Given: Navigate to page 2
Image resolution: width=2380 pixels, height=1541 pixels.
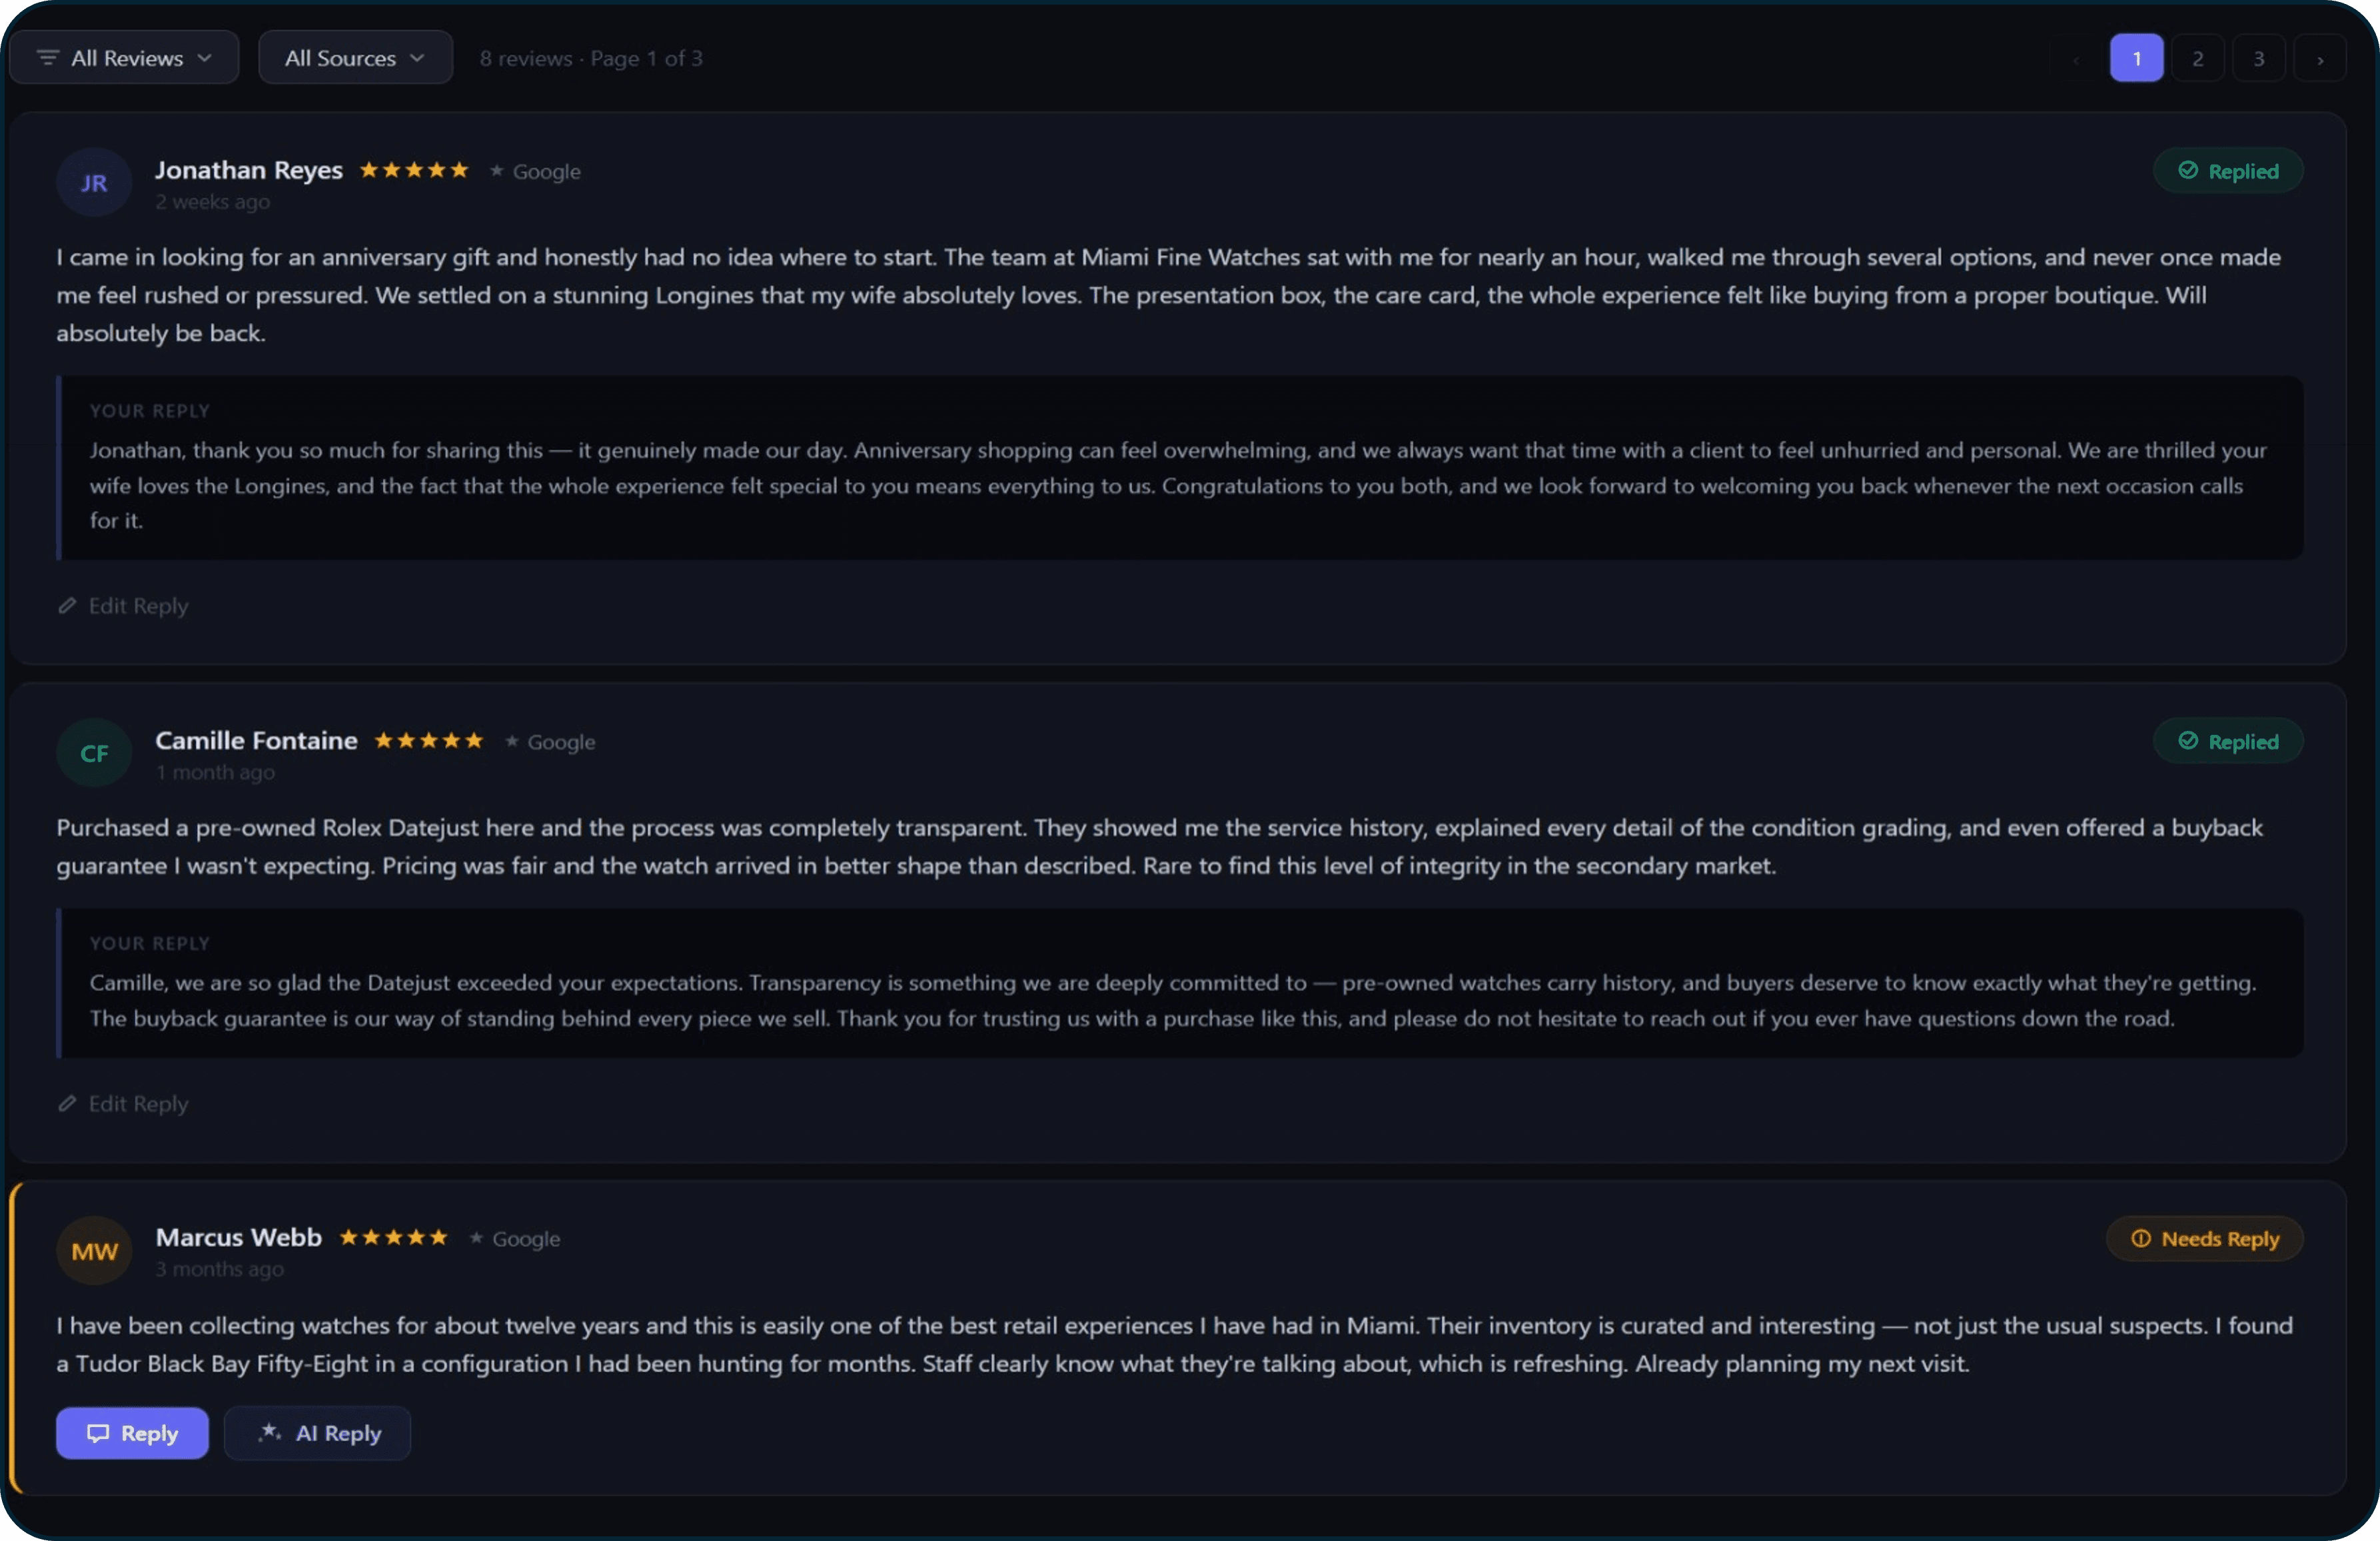Looking at the screenshot, I should [2197, 57].
